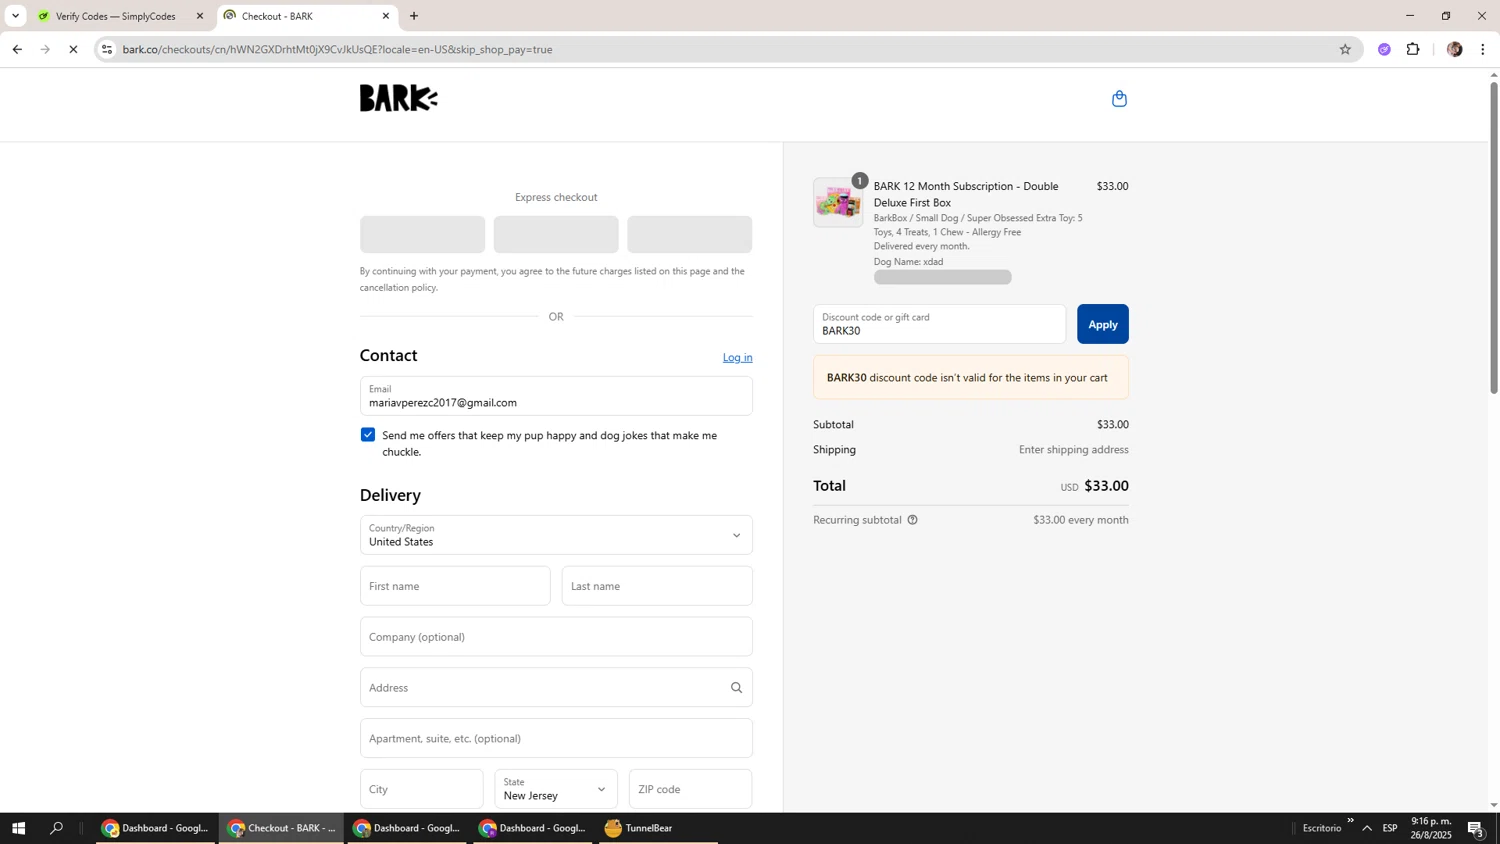Click the ZIP code field
Viewport: 1500px width, 844px height.
click(x=690, y=789)
